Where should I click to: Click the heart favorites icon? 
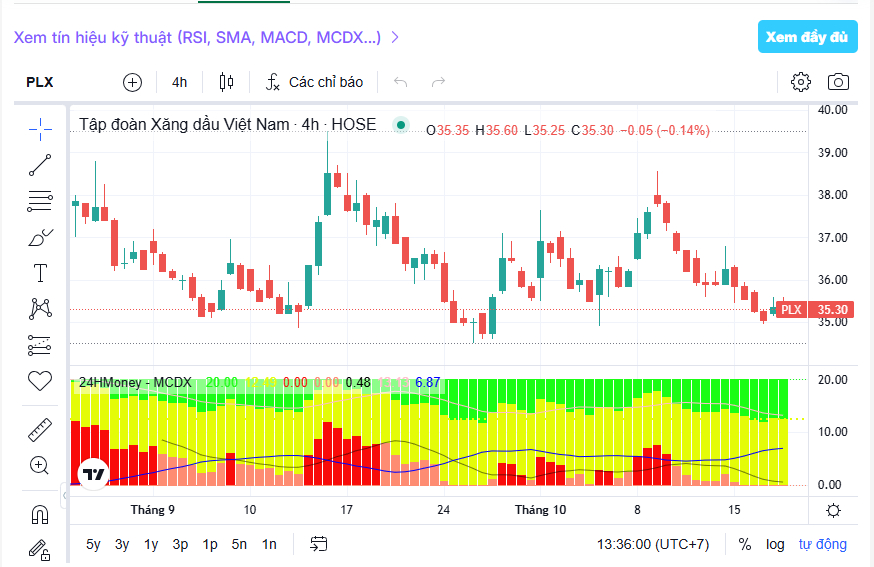coord(40,381)
